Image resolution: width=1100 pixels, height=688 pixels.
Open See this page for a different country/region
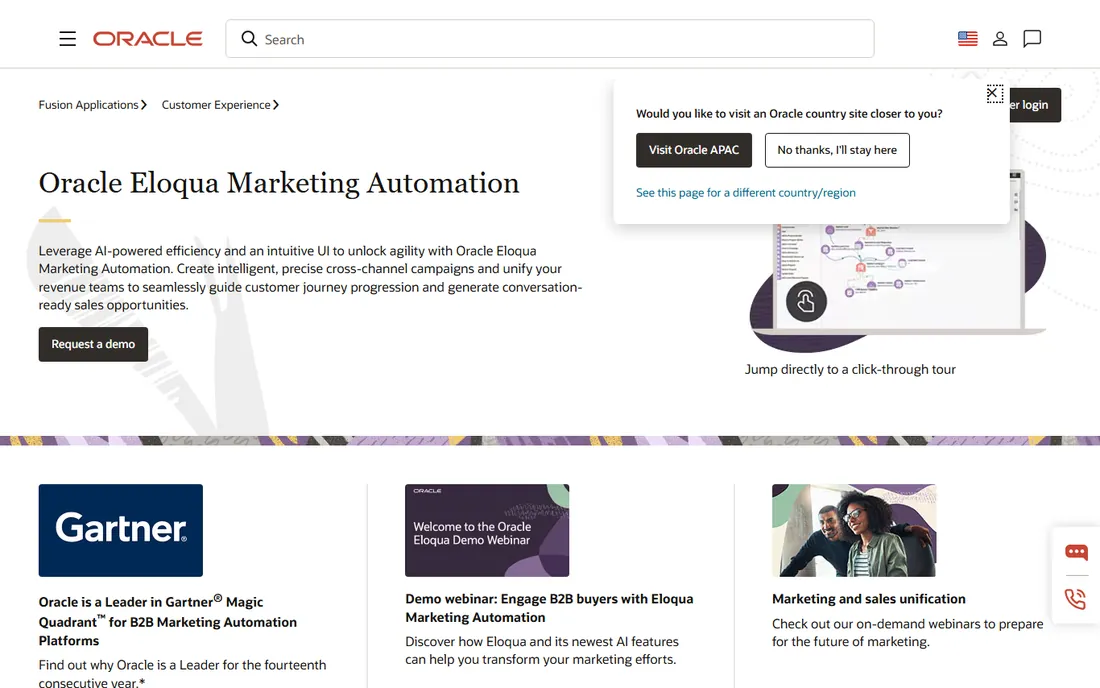(746, 193)
